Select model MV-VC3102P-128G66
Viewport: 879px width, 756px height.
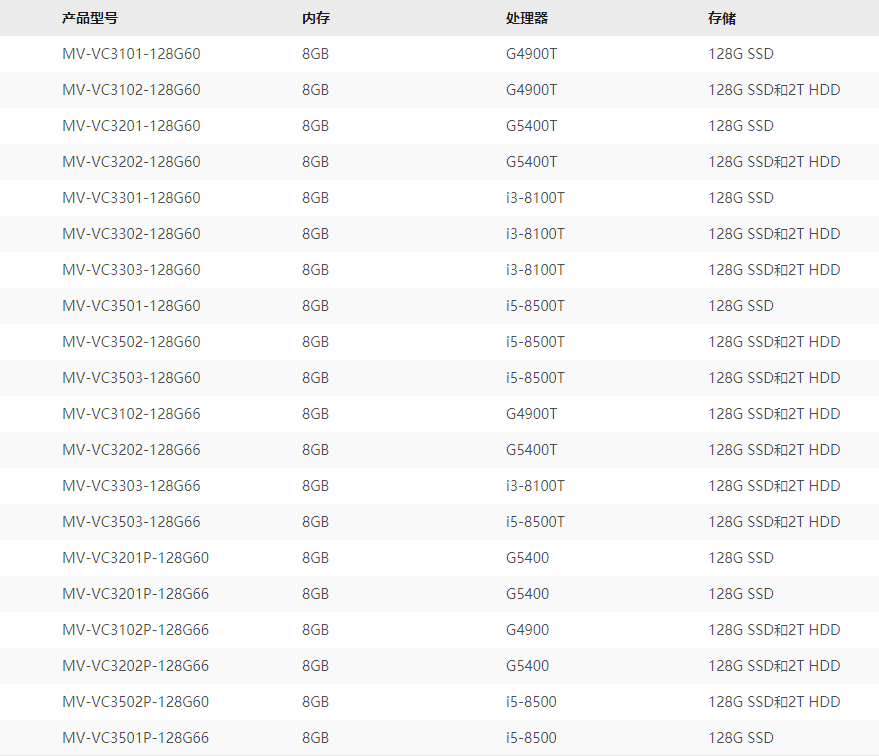point(135,630)
